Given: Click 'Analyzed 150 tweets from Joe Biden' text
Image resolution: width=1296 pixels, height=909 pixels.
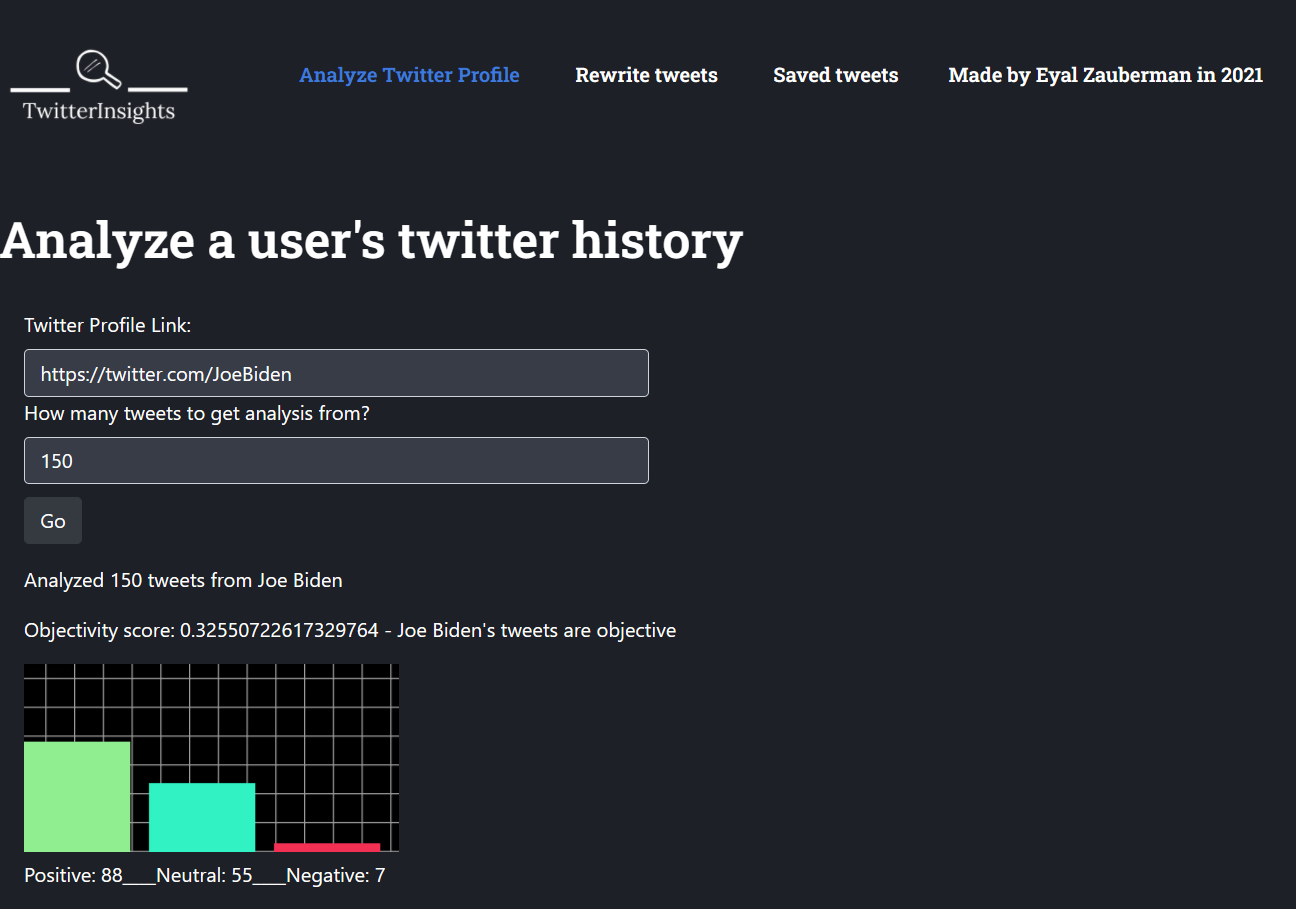Looking at the screenshot, I should [183, 580].
